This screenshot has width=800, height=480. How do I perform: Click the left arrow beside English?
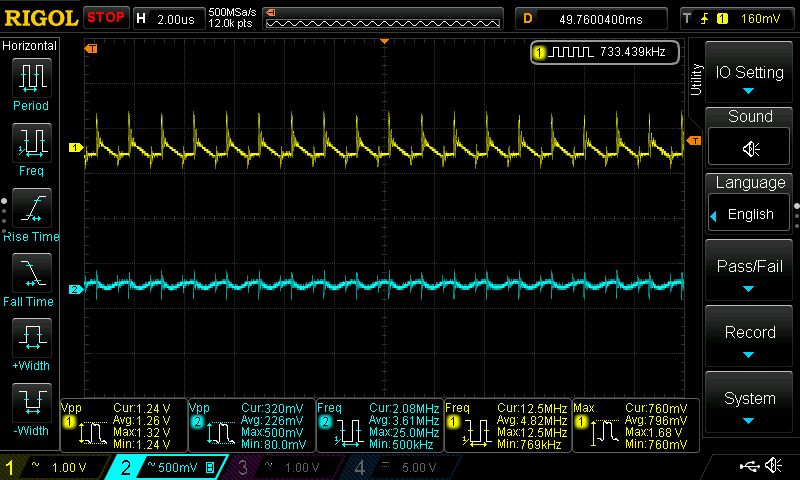click(x=713, y=216)
